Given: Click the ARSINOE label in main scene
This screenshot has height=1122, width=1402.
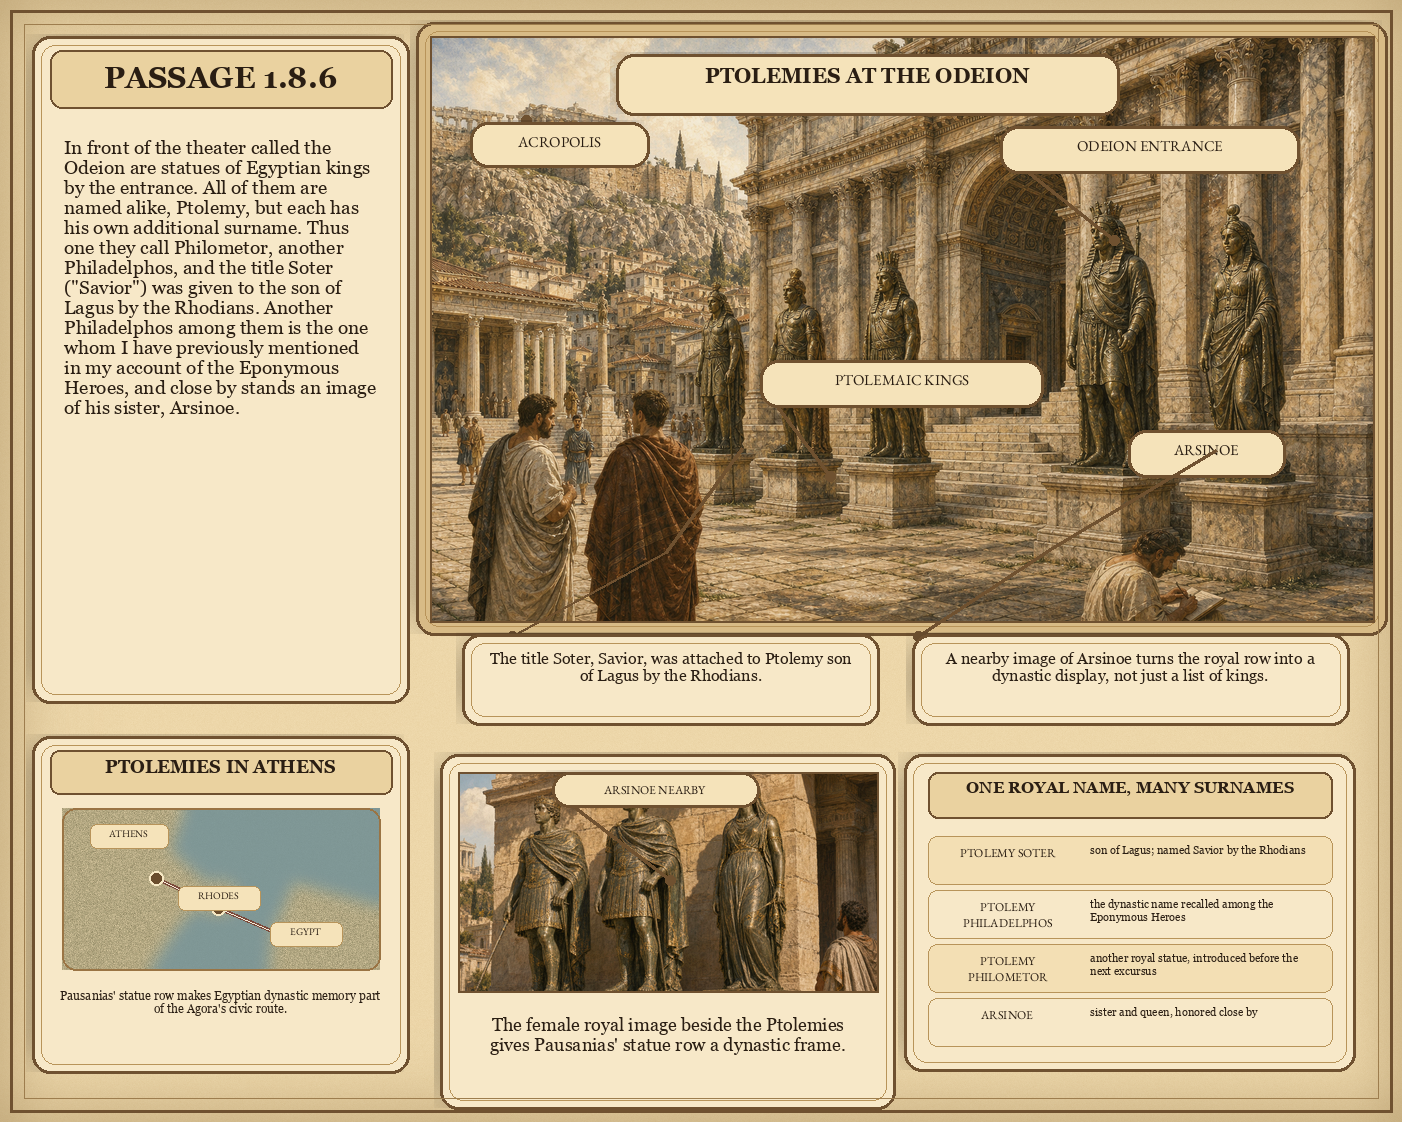Looking at the screenshot, I should point(1206,453).
